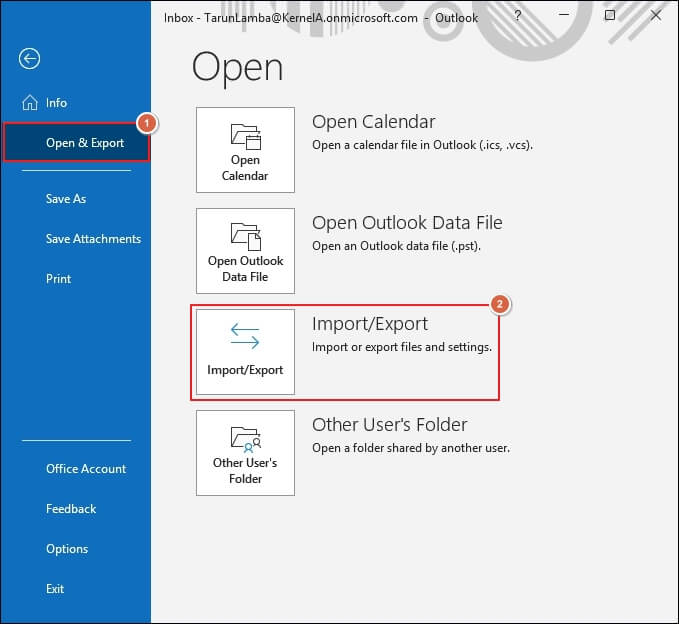
Task: Click the Import/Export heading text
Action: point(370,323)
